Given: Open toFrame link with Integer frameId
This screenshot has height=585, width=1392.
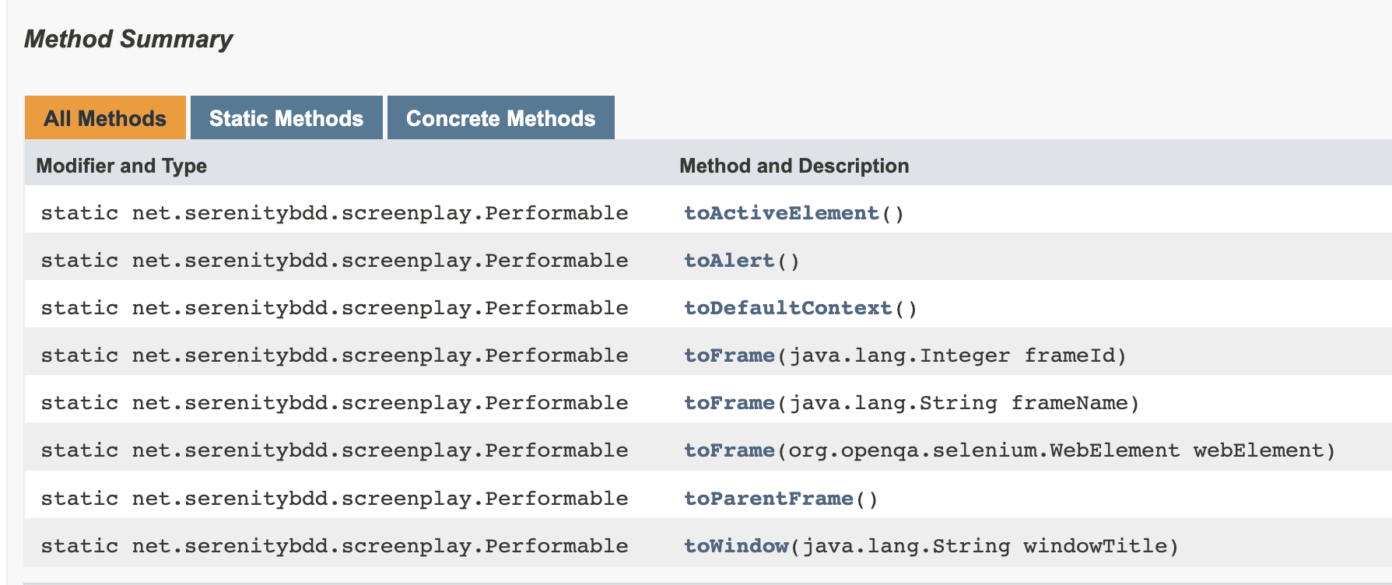Looking at the screenshot, I should [729, 356].
